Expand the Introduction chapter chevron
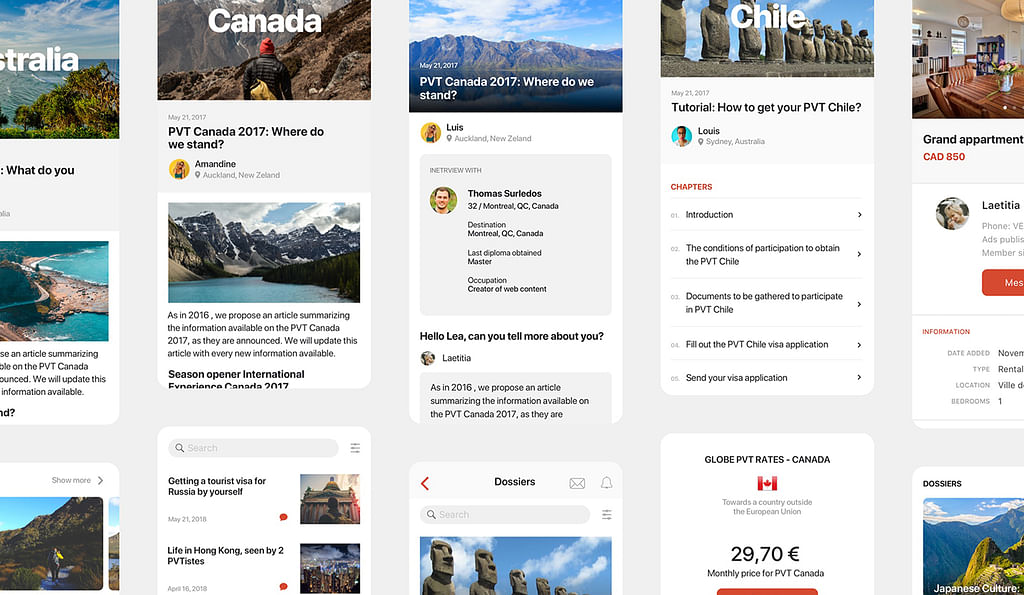The width and height of the screenshot is (1024, 595). click(x=859, y=215)
